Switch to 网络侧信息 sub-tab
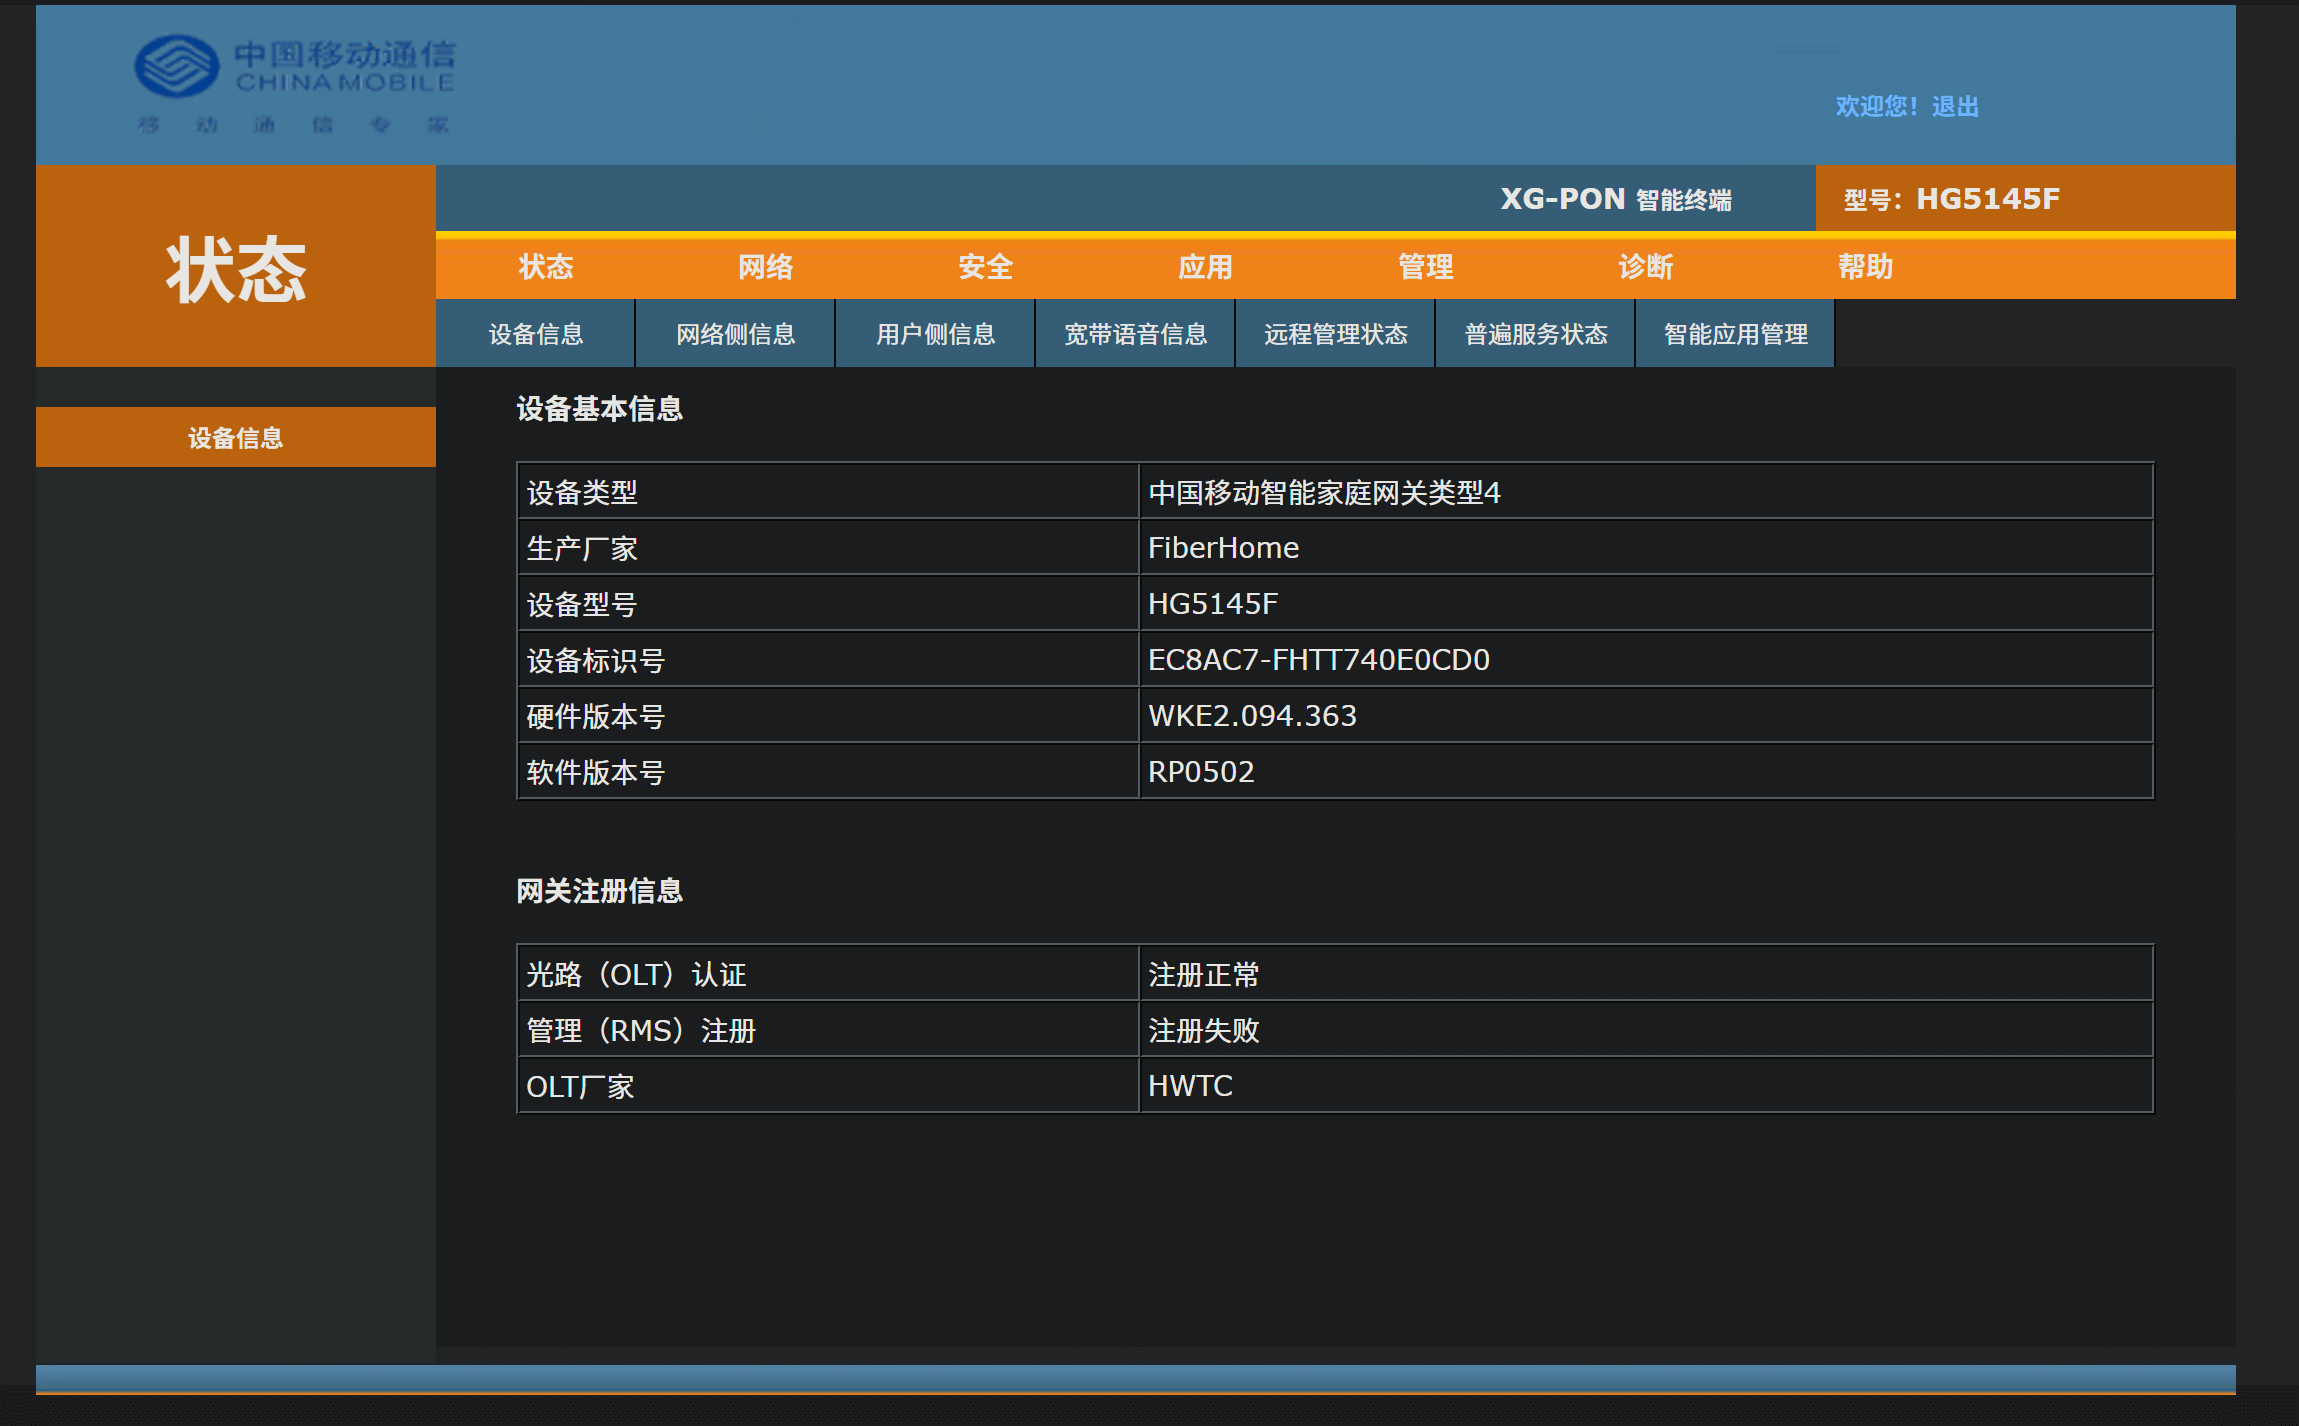The image size is (2299, 1426). click(x=735, y=334)
